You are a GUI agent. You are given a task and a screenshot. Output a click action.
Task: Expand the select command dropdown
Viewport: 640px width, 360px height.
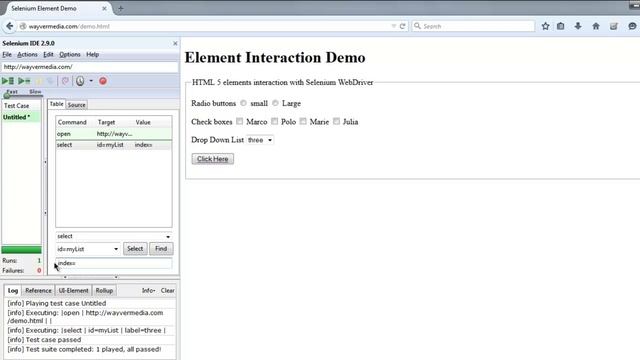(168, 237)
